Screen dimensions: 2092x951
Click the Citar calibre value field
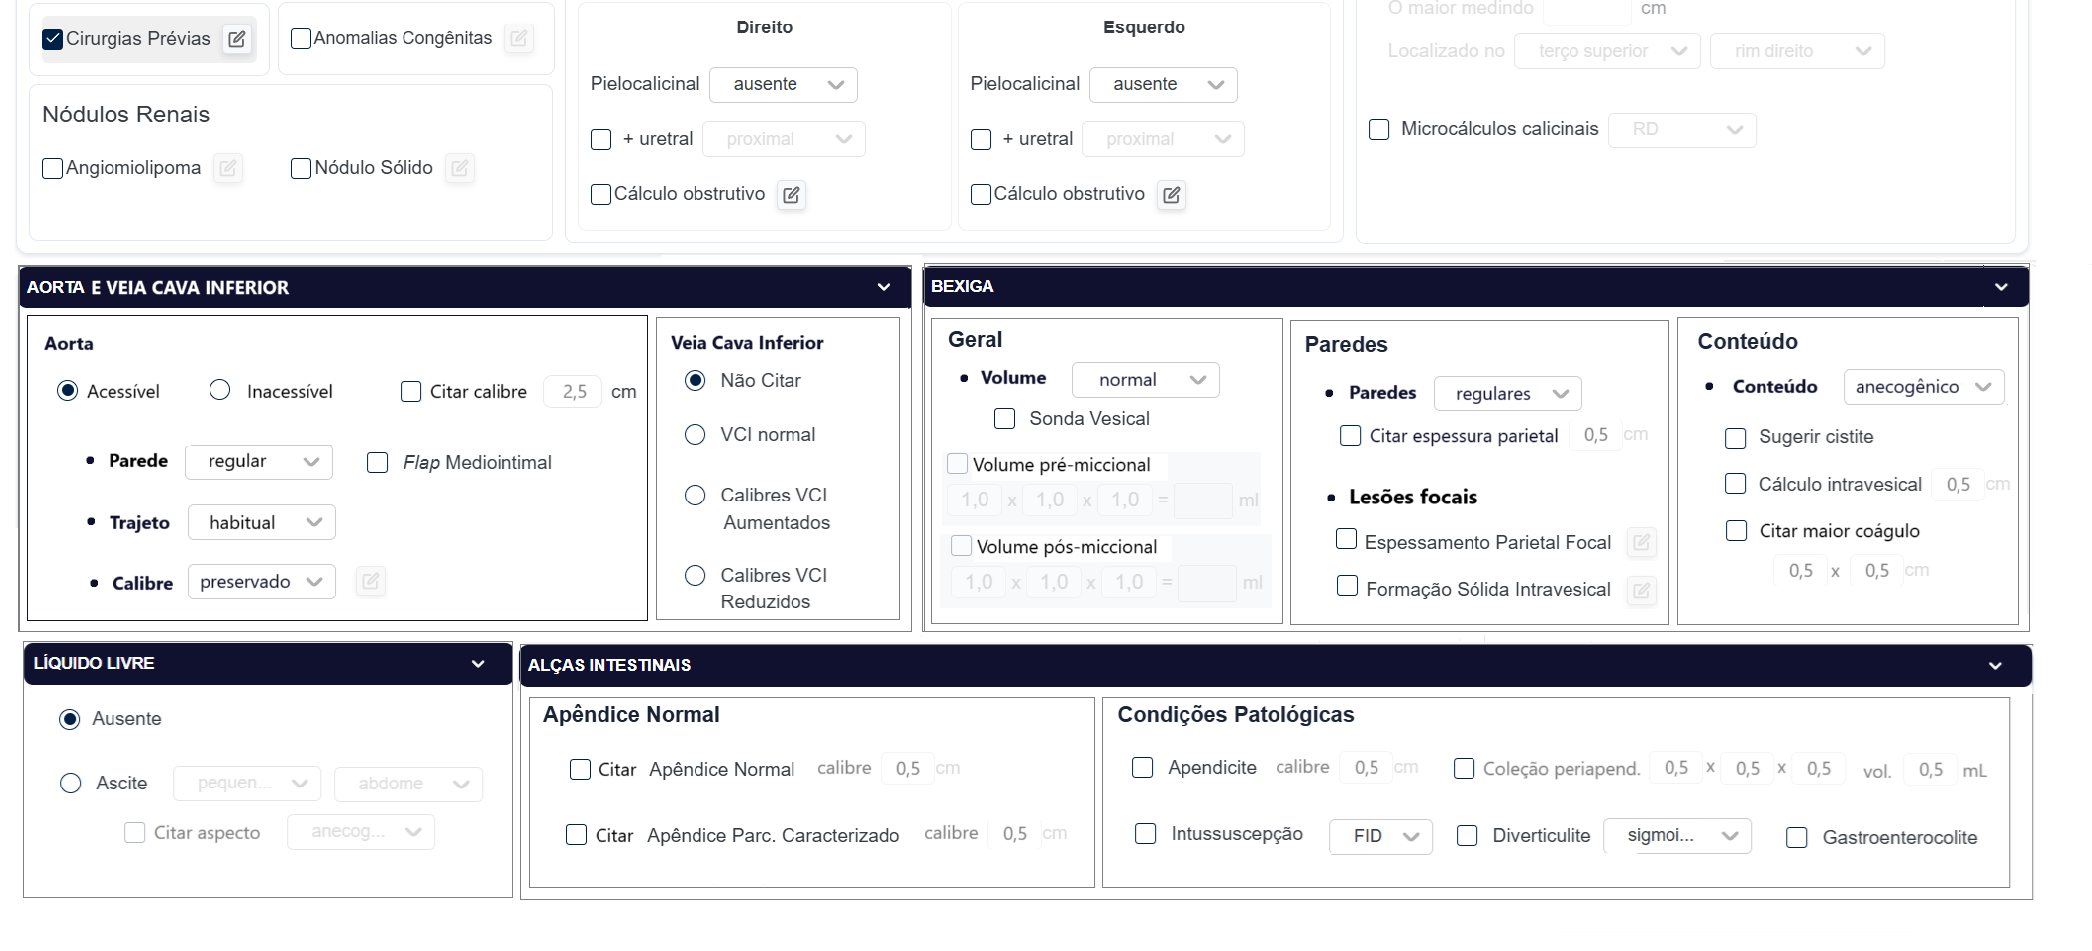[x=574, y=392]
